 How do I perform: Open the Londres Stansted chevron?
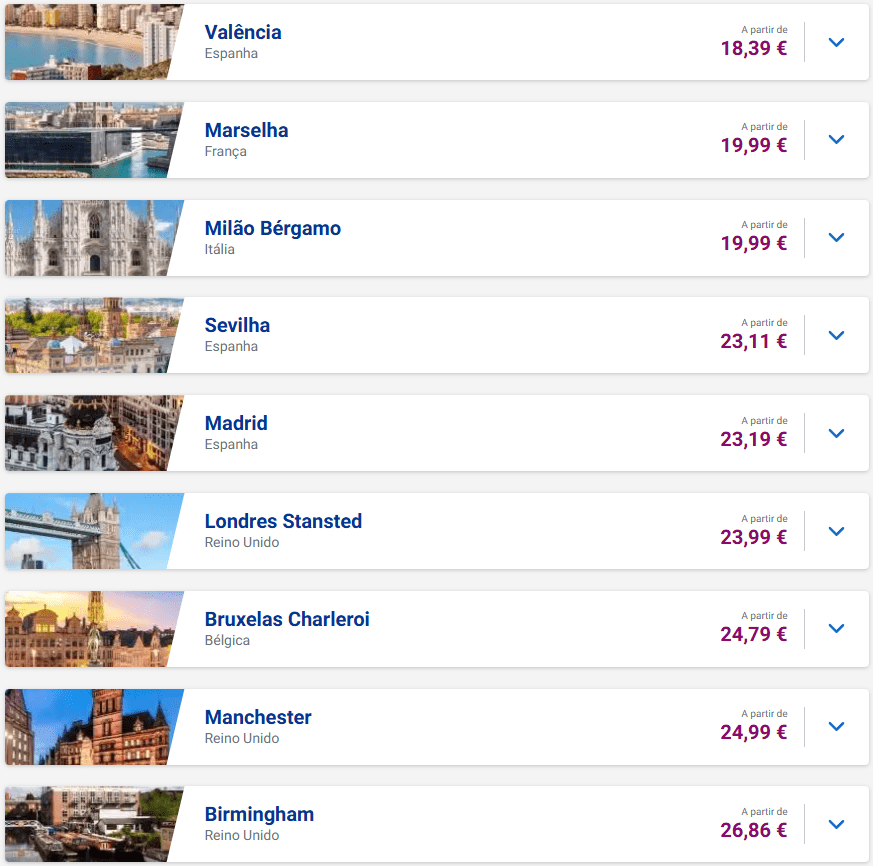tap(837, 531)
